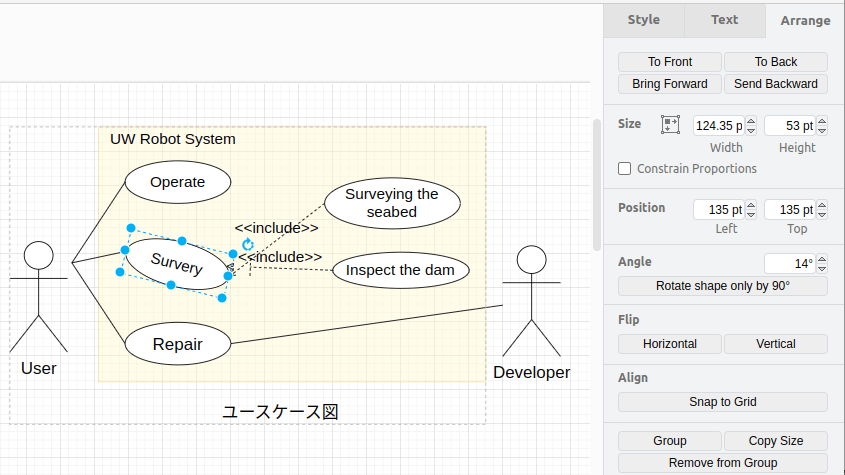Viewport: 845px width, 475px height.
Task: Decrease Height with the down stepper arrow
Action: click(x=822, y=130)
